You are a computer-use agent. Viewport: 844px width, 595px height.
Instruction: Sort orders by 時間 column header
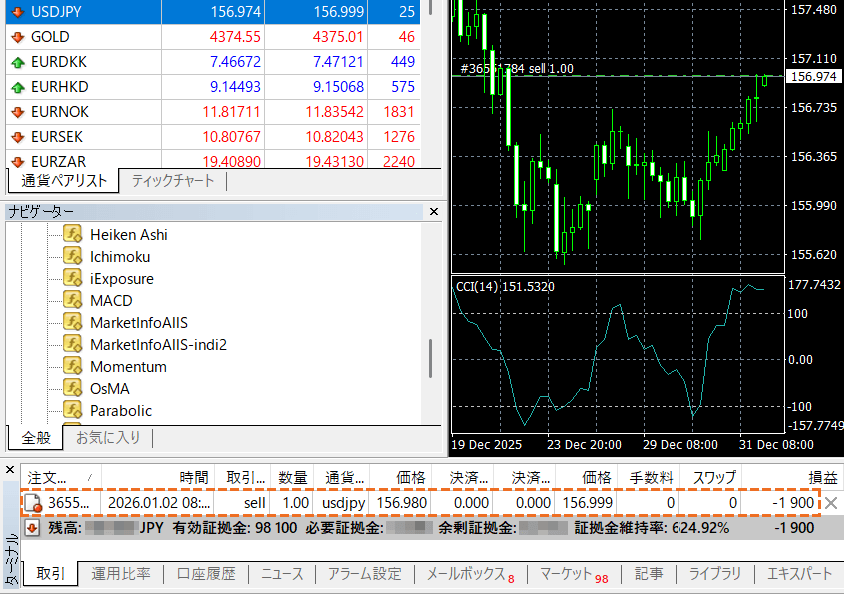193,477
